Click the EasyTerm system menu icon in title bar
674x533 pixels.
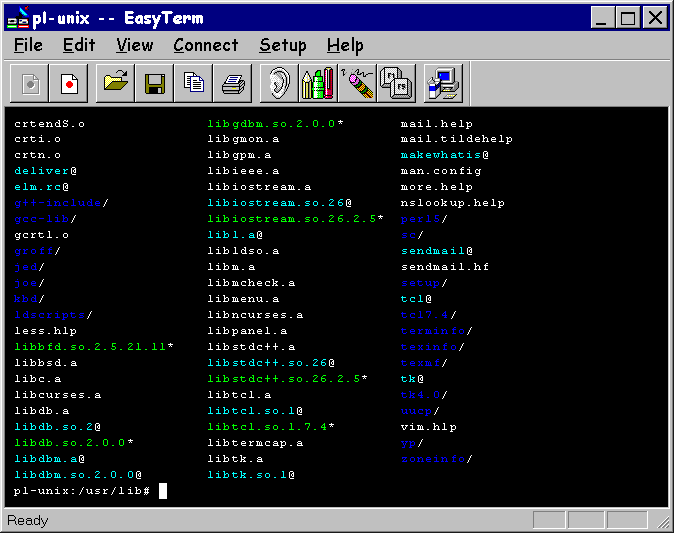18,17
